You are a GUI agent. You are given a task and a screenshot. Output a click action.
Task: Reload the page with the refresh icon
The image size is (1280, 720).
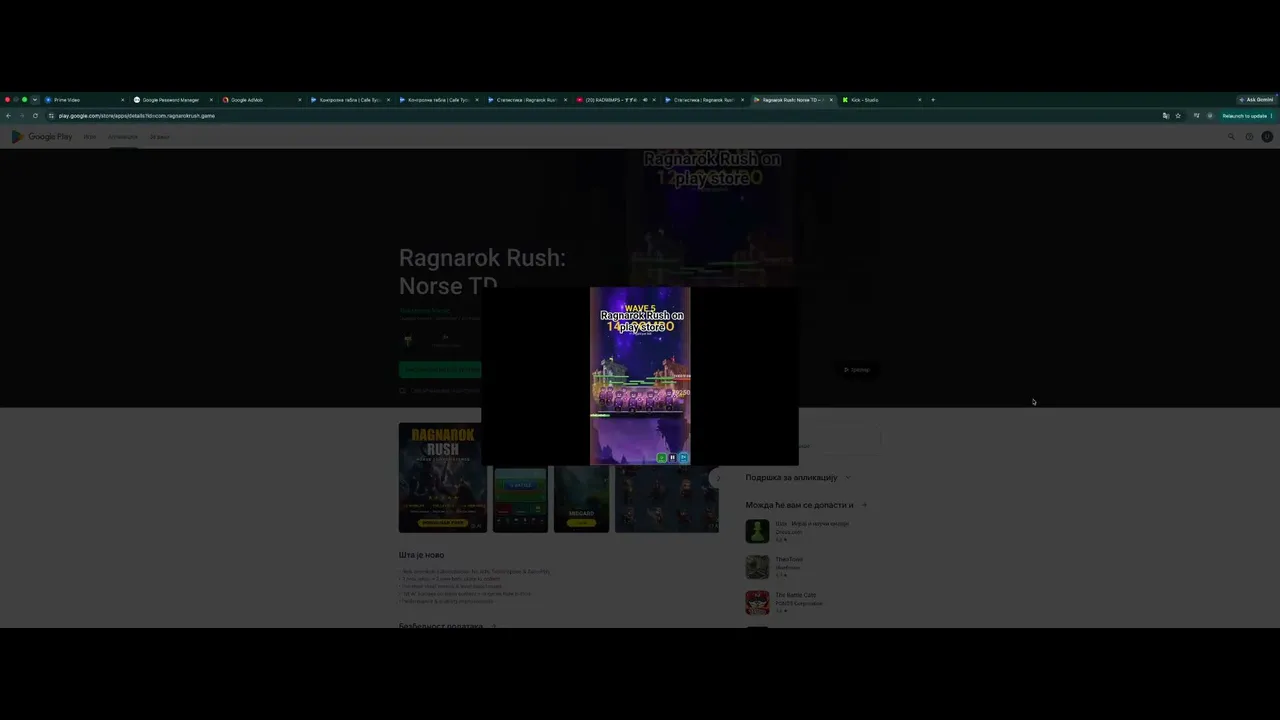35,116
